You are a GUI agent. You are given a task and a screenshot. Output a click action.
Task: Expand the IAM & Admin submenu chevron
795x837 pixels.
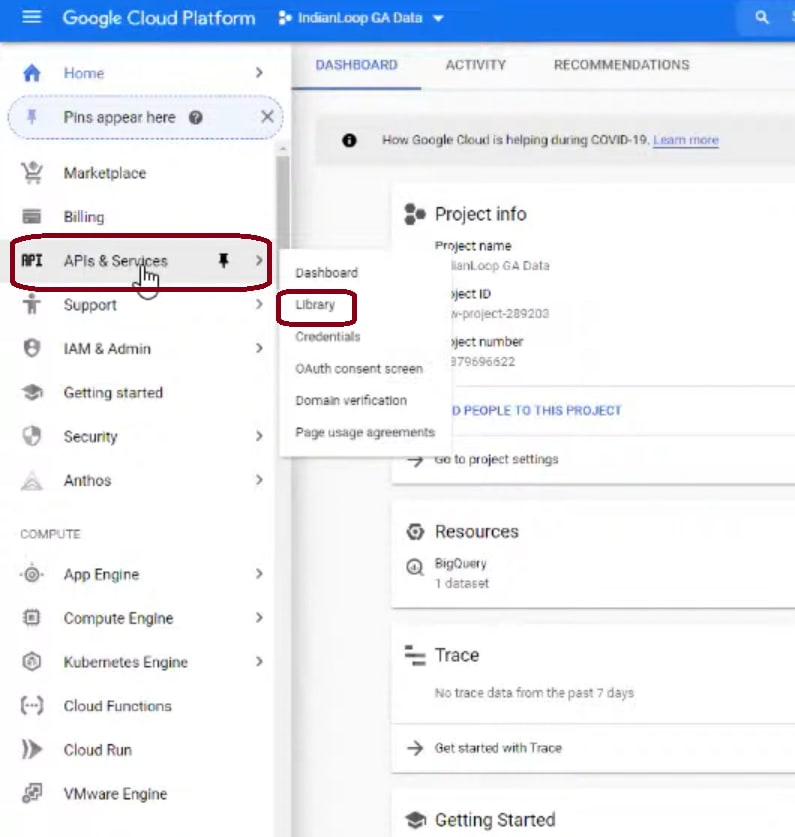pyautogui.click(x=259, y=348)
